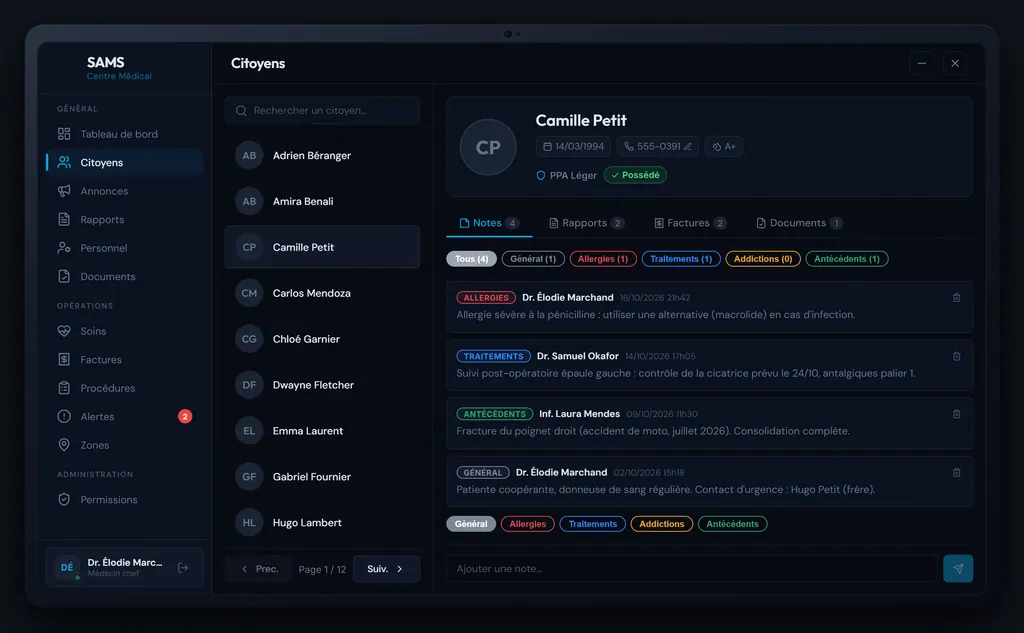Switch to the Rapports tab
This screenshot has width=1024, height=633.
pos(586,223)
